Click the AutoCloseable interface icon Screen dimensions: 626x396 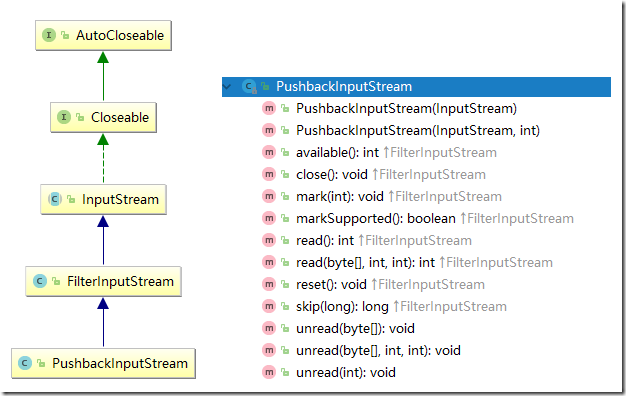pyautogui.click(x=49, y=35)
